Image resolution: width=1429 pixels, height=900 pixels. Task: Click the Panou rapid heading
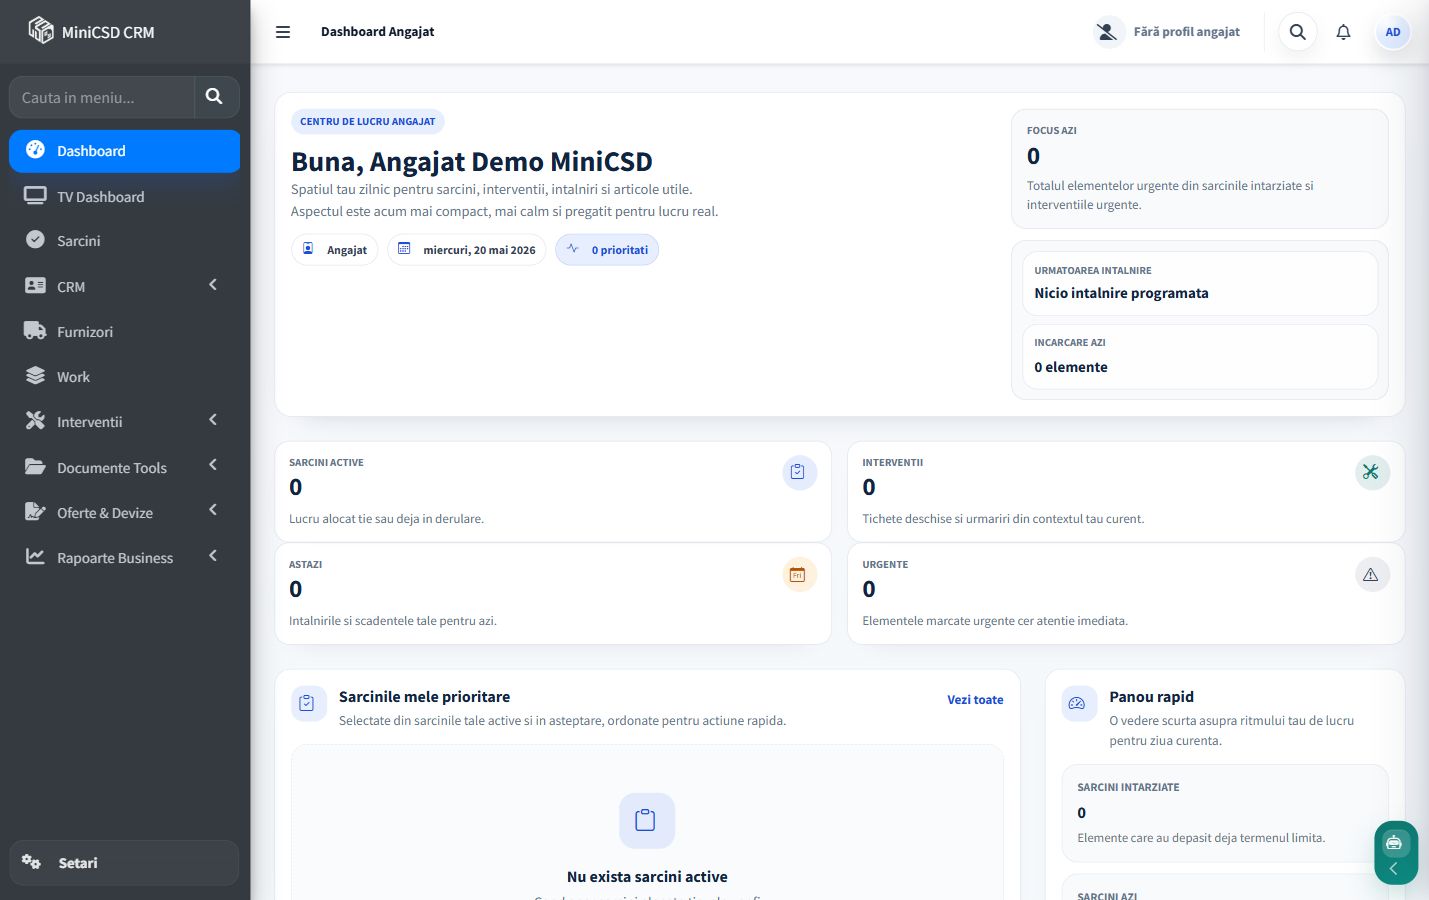pyautogui.click(x=1151, y=697)
